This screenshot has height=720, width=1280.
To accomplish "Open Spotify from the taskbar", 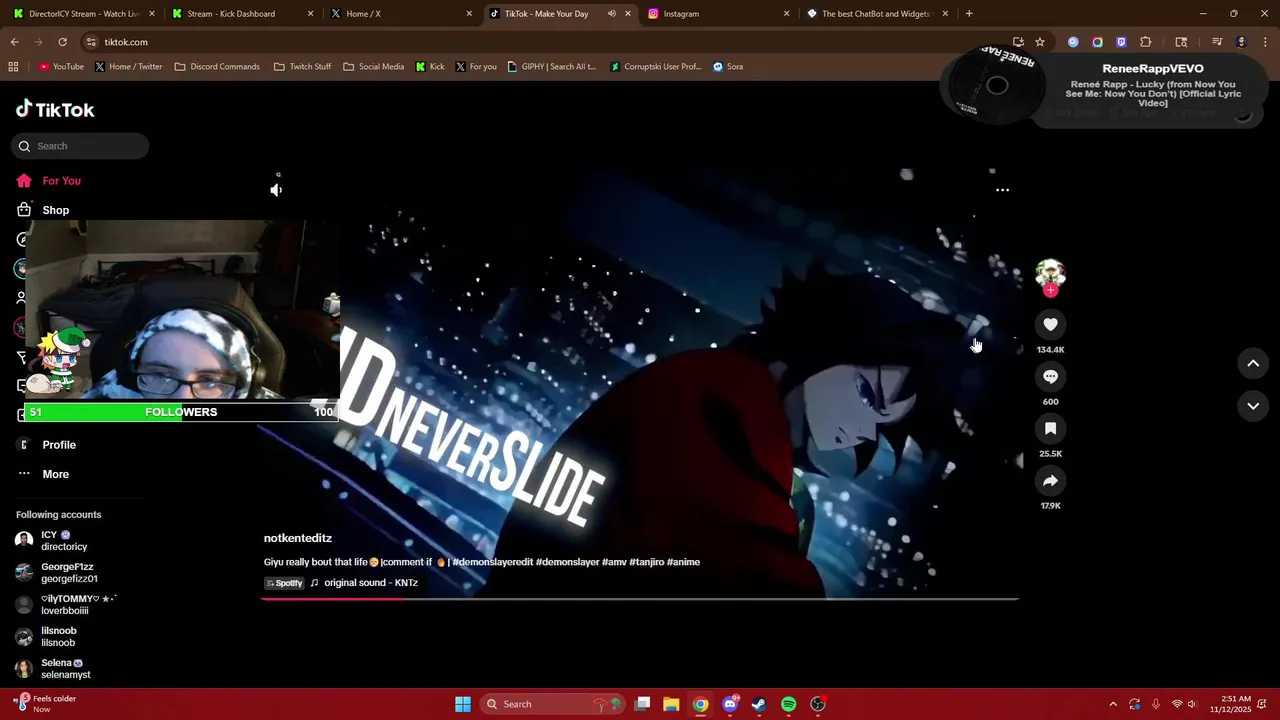I will pos(788,704).
